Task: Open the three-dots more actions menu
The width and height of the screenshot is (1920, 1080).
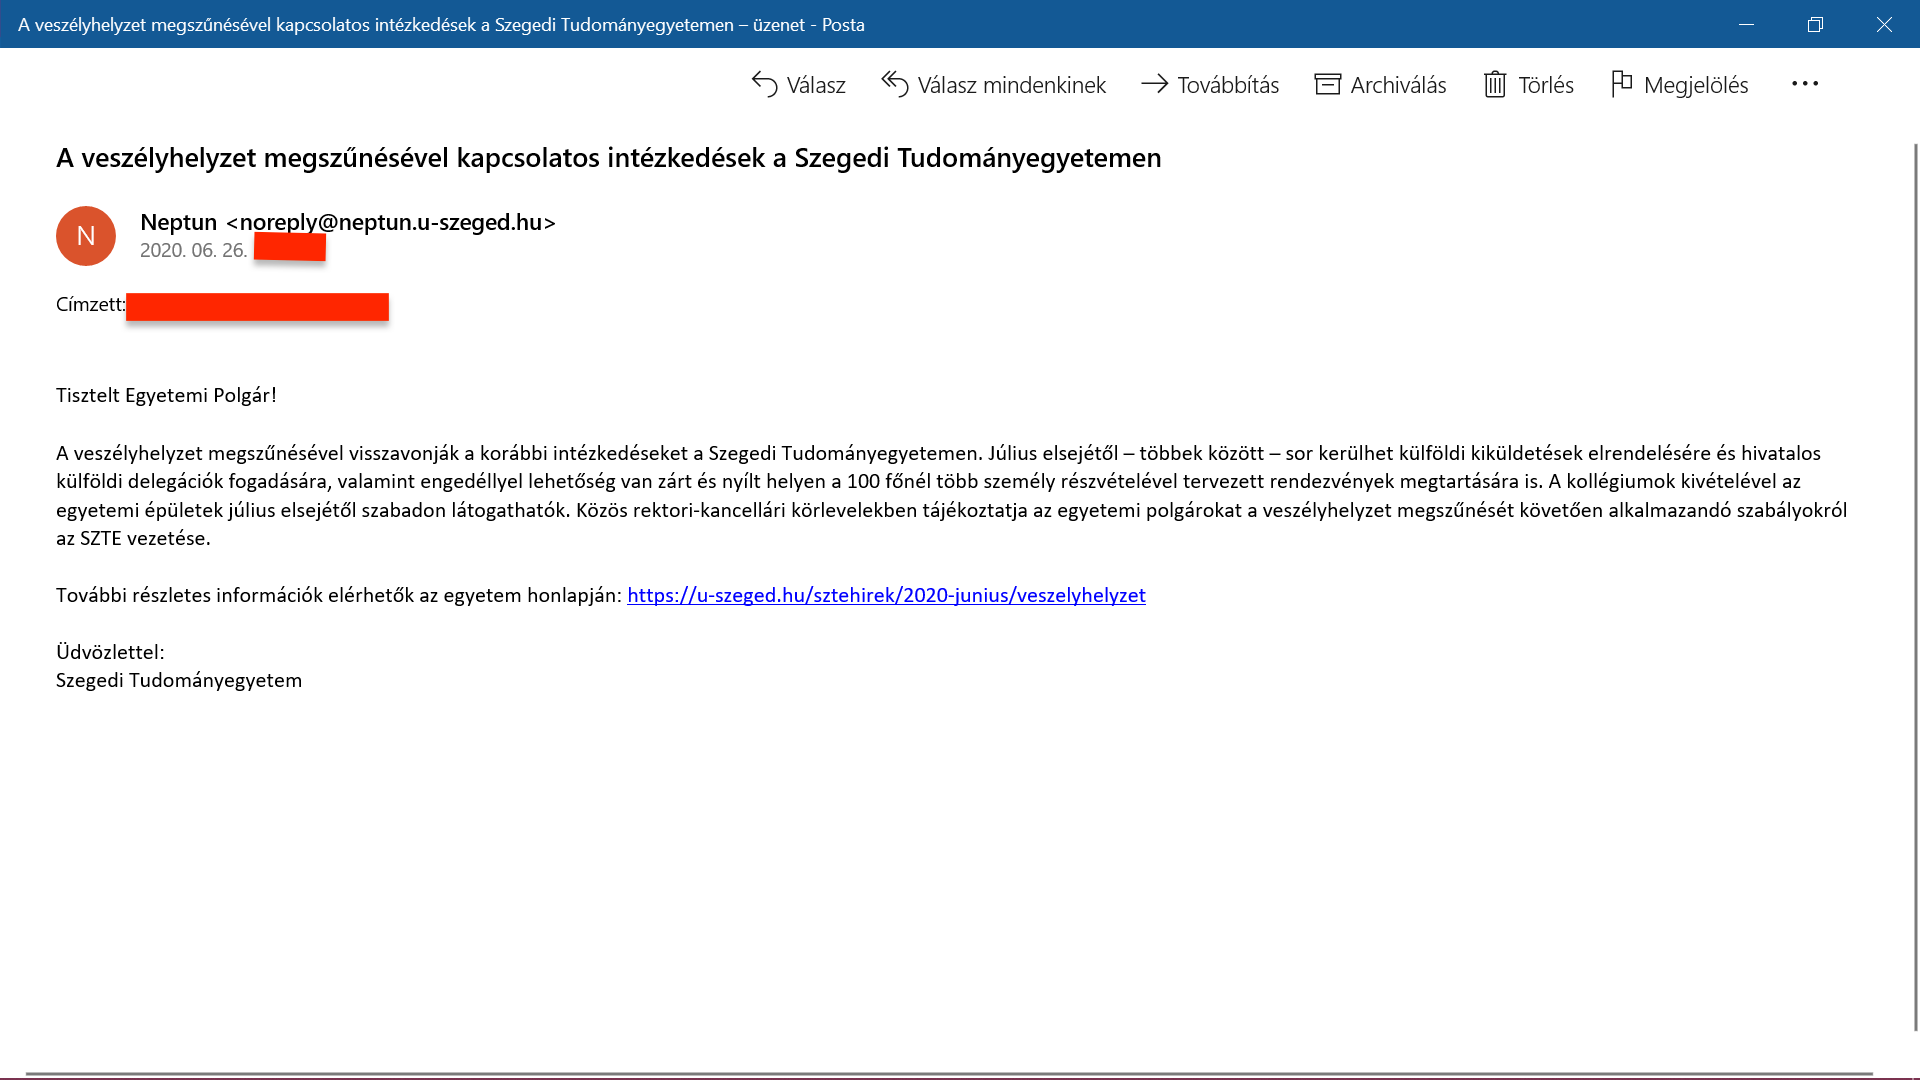Action: pyautogui.click(x=1804, y=84)
